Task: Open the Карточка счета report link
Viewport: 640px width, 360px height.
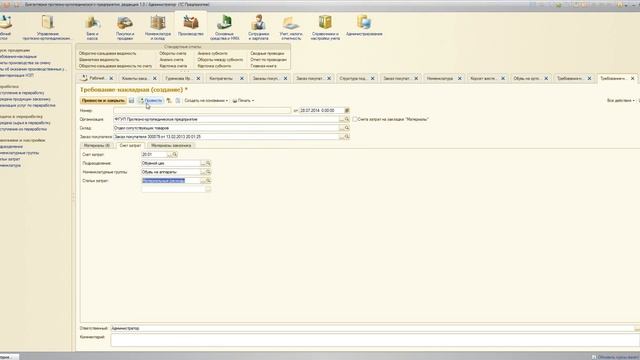Action: point(173,66)
